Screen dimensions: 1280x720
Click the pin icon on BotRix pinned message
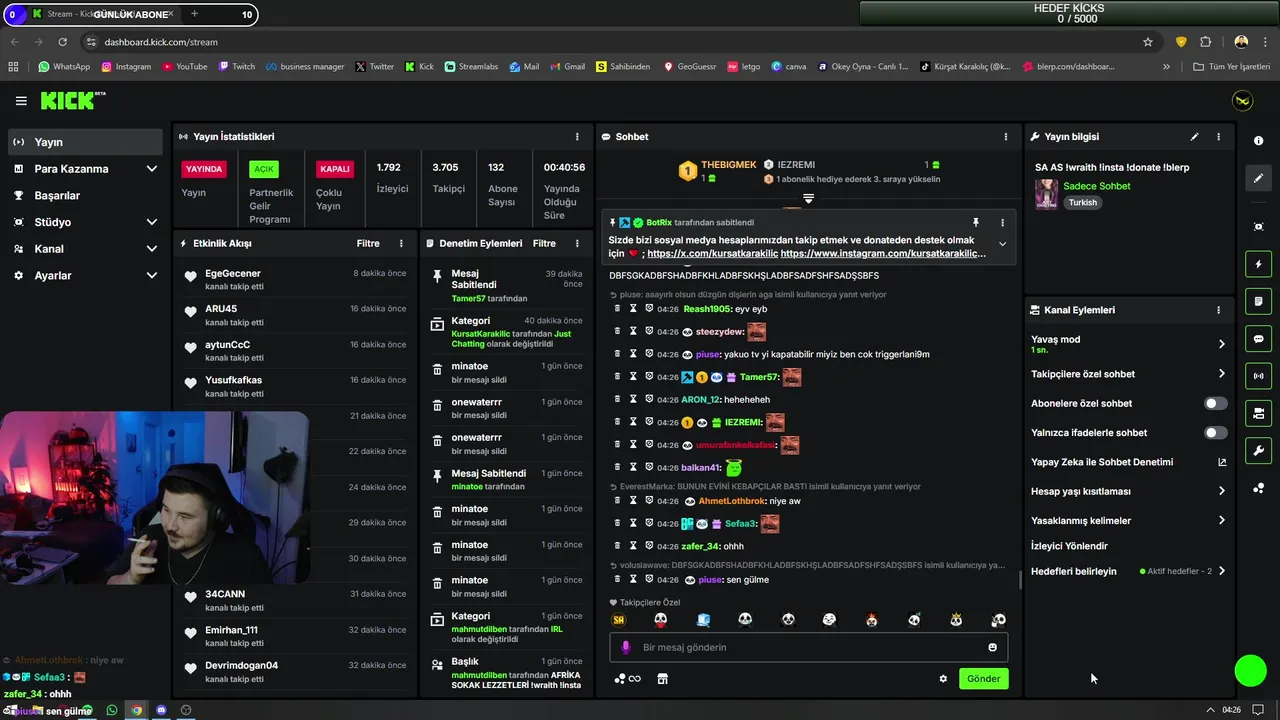[975, 222]
